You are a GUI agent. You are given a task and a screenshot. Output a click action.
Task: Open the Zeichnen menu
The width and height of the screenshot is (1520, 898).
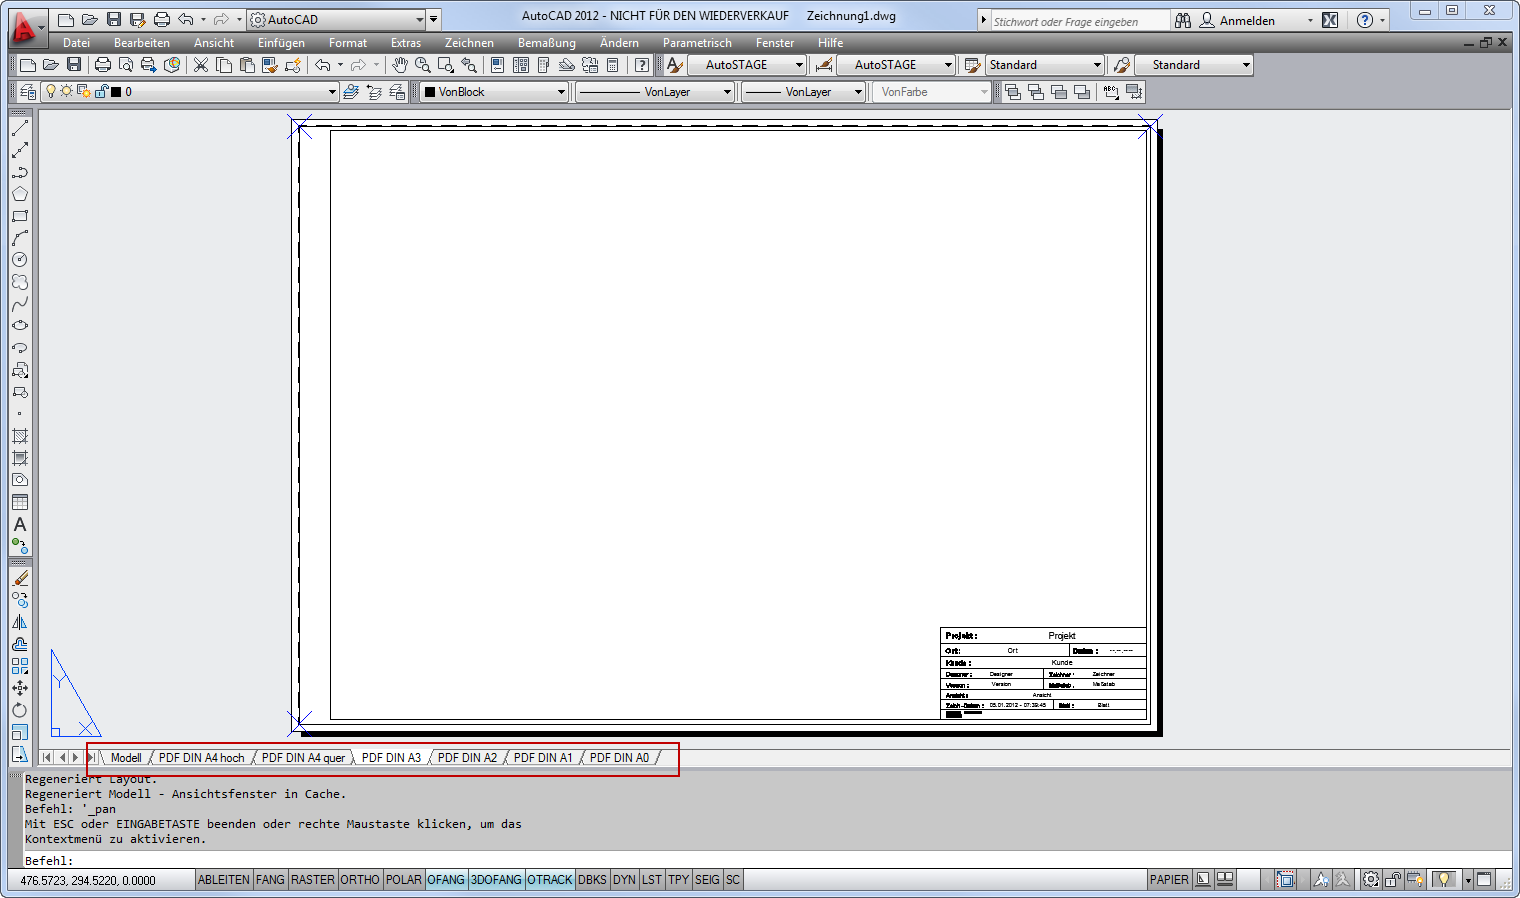point(469,43)
